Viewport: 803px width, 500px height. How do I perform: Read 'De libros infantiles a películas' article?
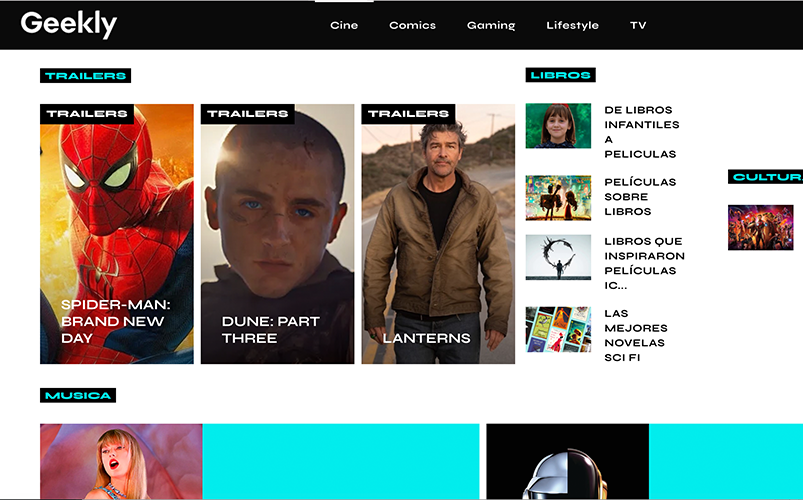(641, 132)
